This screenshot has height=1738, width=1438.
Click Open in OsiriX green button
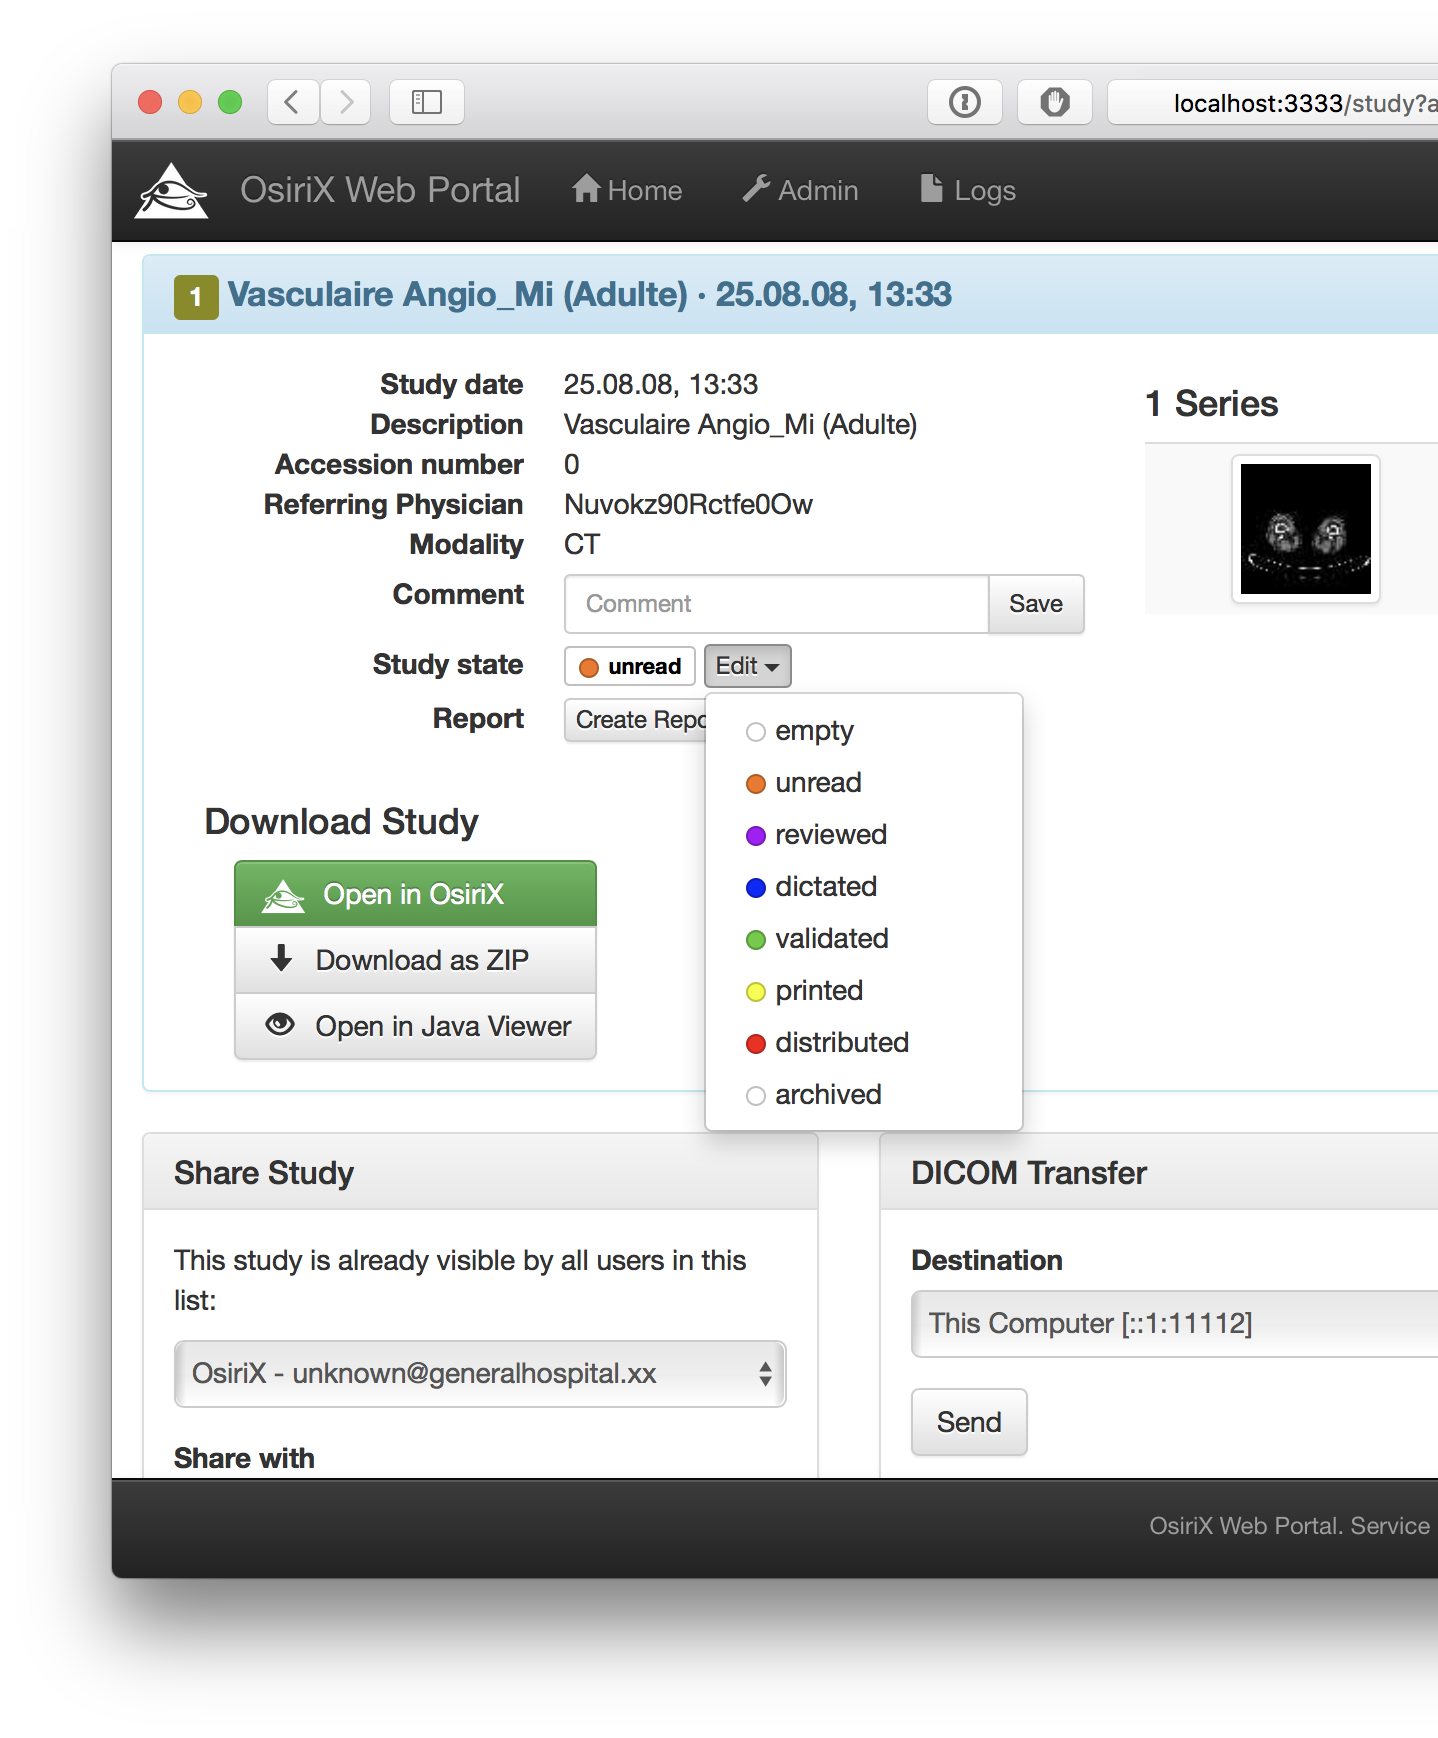[x=415, y=894]
